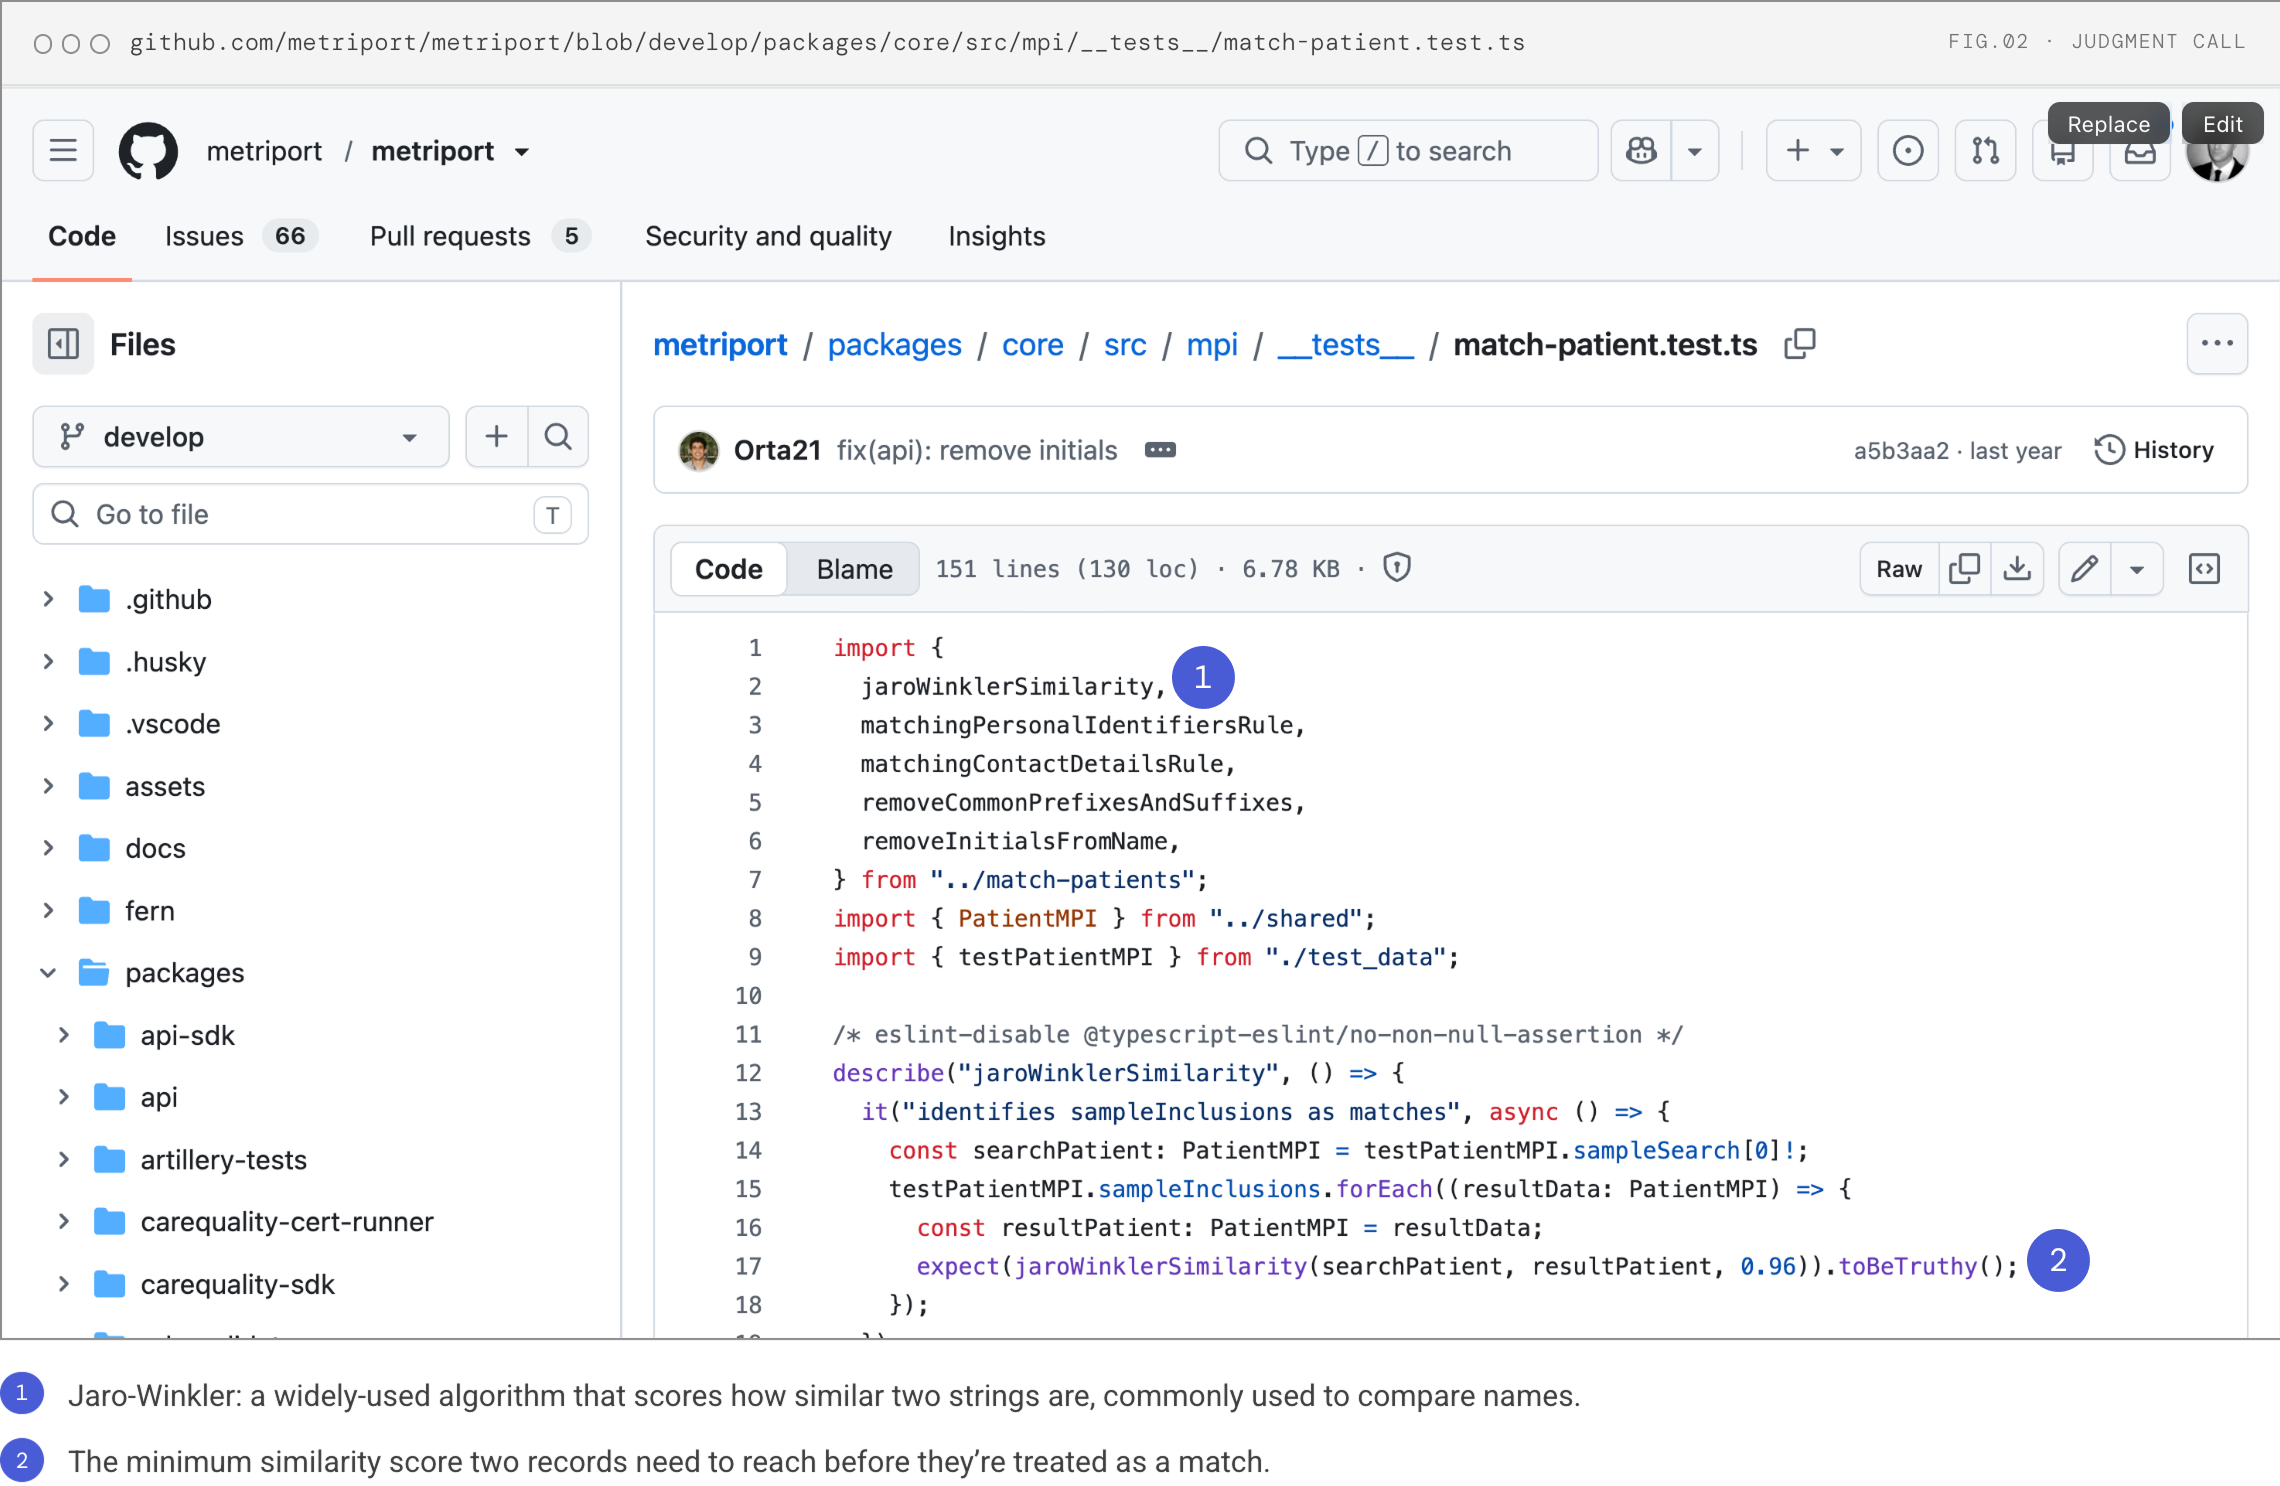Open the carequality-cert-runner folder

point(287,1221)
